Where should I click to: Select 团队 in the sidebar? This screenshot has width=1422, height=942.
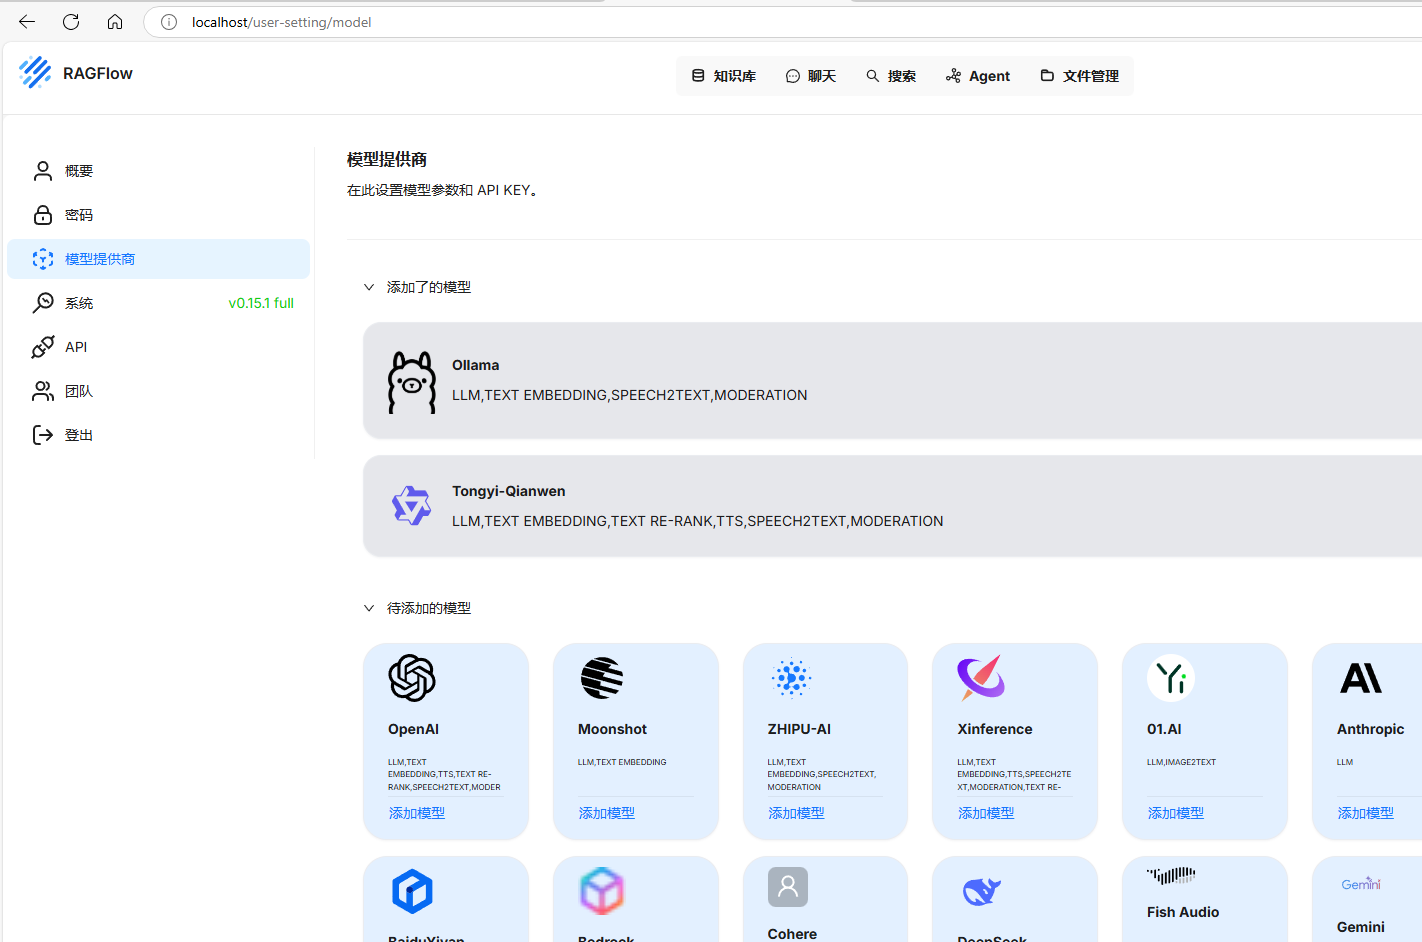pos(159,391)
